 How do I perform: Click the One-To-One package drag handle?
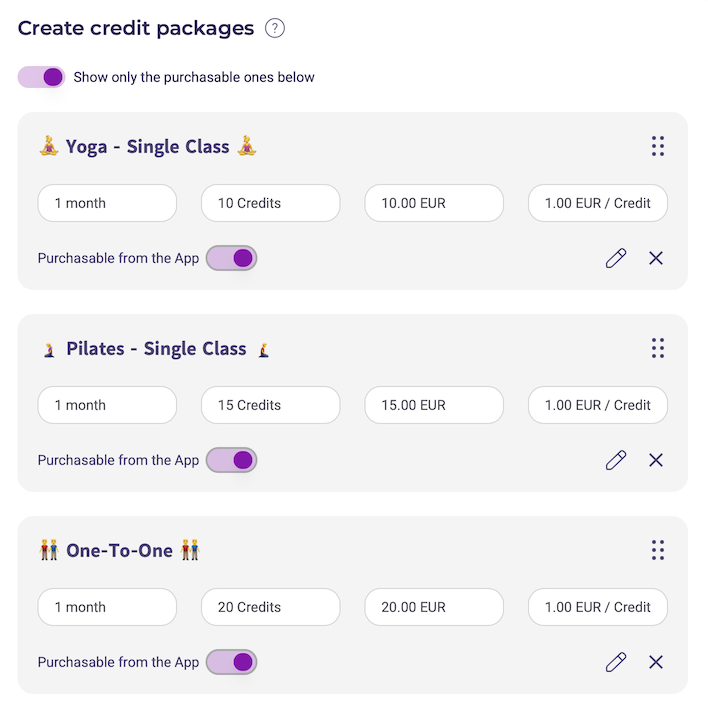658,550
